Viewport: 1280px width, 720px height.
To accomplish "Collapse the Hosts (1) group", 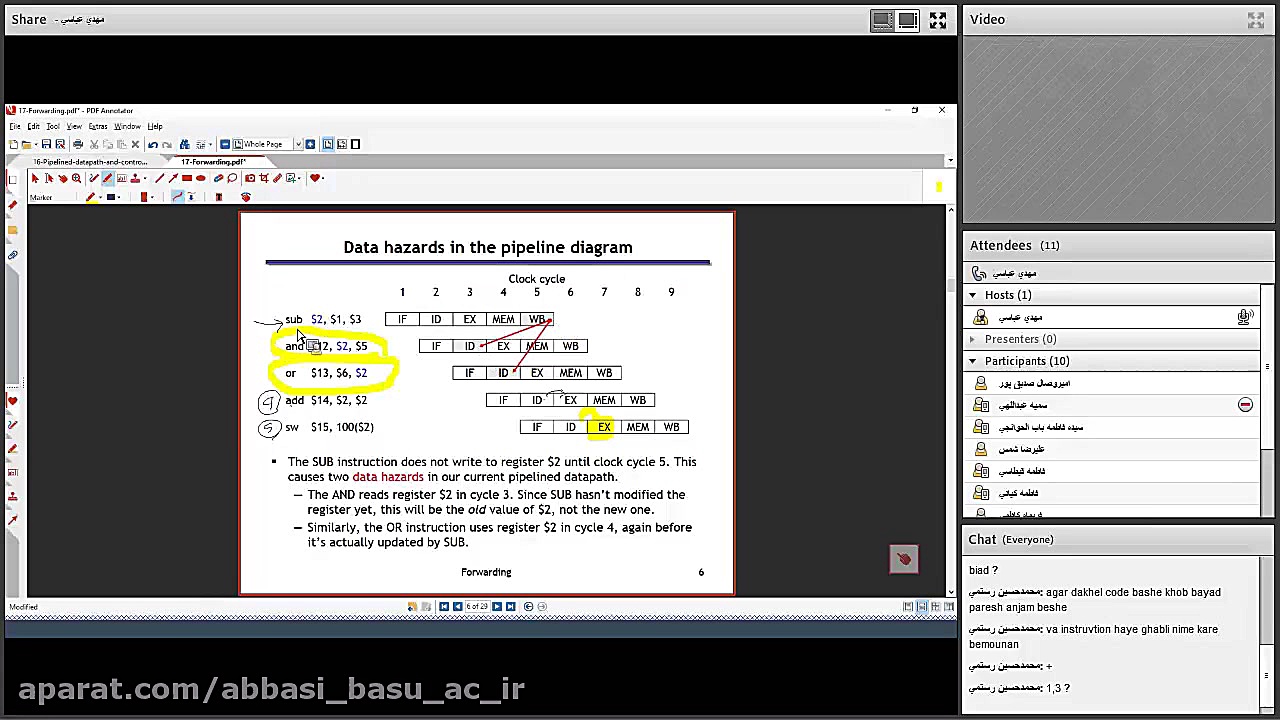I will pyautogui.click(x=972, y=295).
